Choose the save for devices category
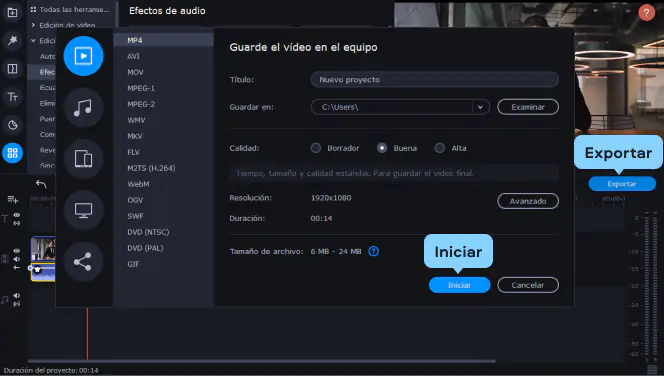 [83, 159]
